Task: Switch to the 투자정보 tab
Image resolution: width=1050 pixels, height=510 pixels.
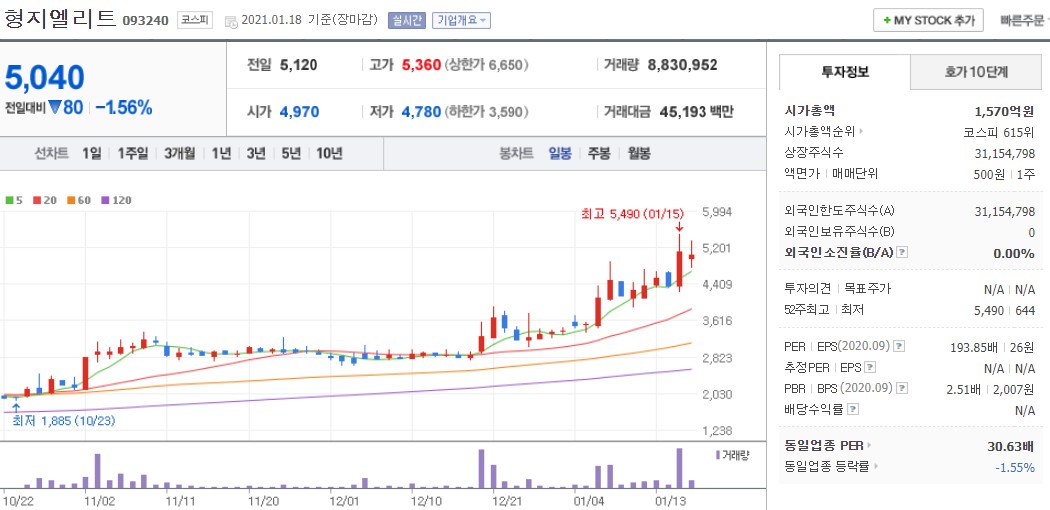Action: 845,72
